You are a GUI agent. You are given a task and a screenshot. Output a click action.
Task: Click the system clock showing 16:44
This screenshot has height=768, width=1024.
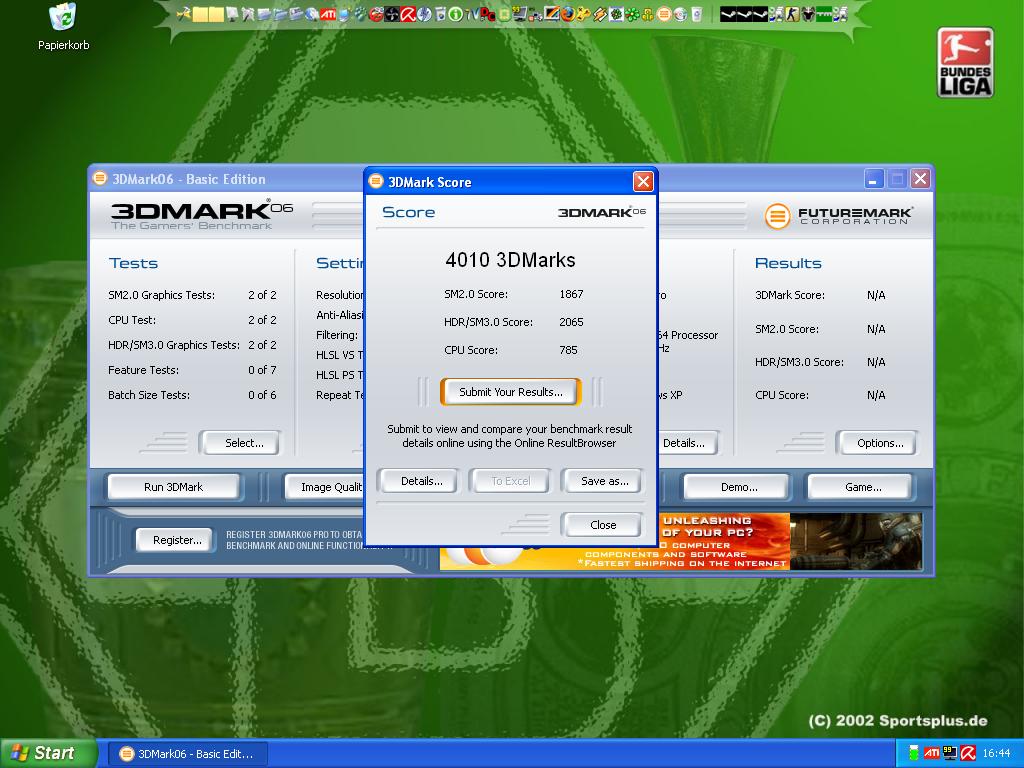tap(996, 754)
